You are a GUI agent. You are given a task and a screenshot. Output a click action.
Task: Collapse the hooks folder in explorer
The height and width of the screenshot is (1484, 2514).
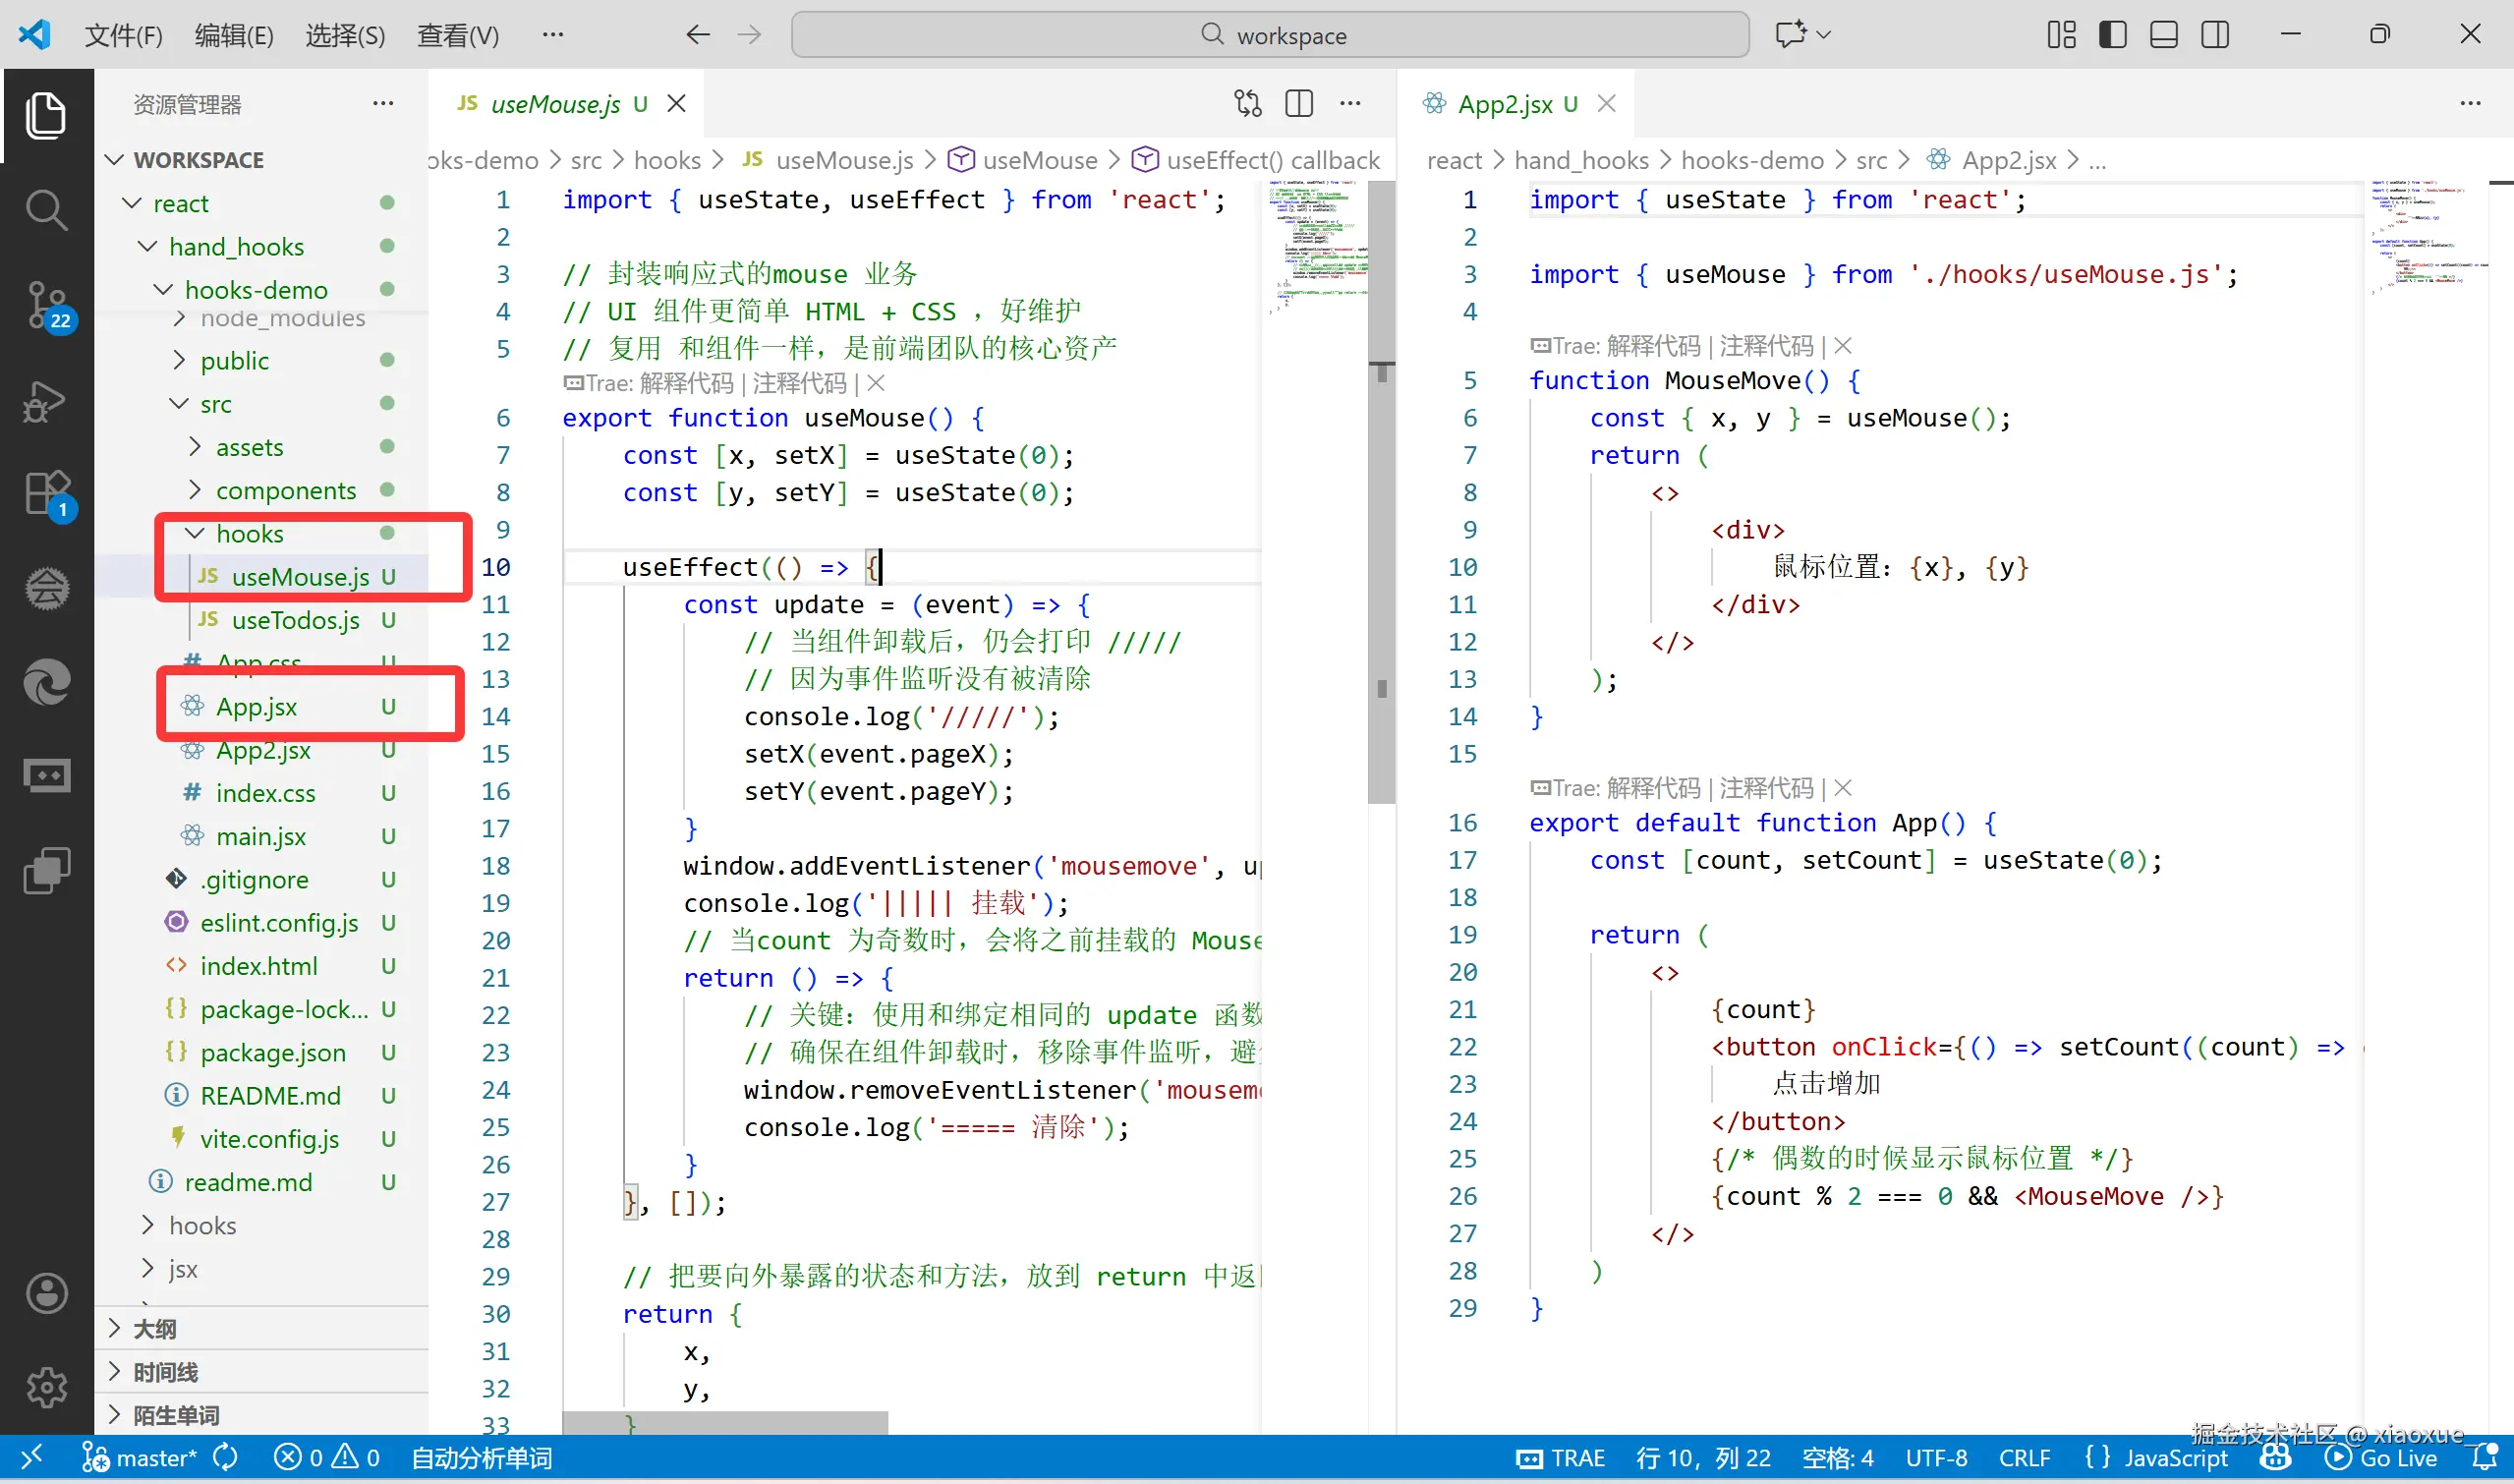click(x=249, y=534)
